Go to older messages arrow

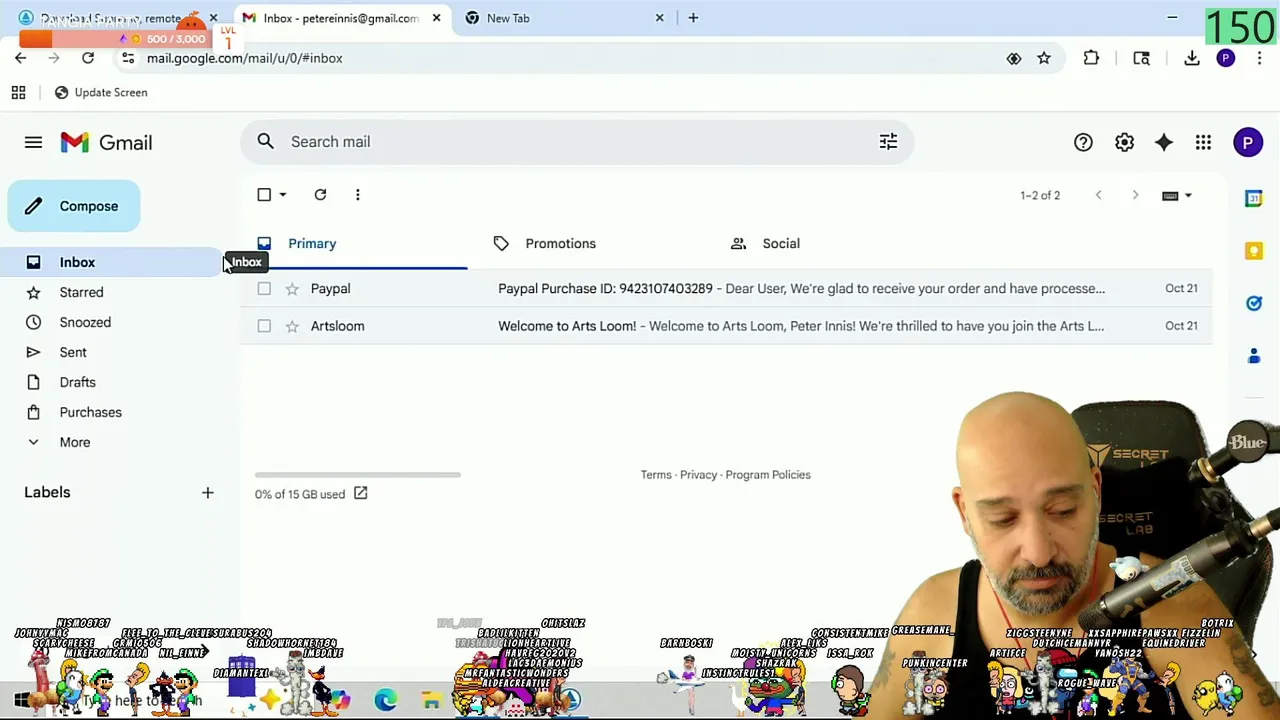point(1135,195)
